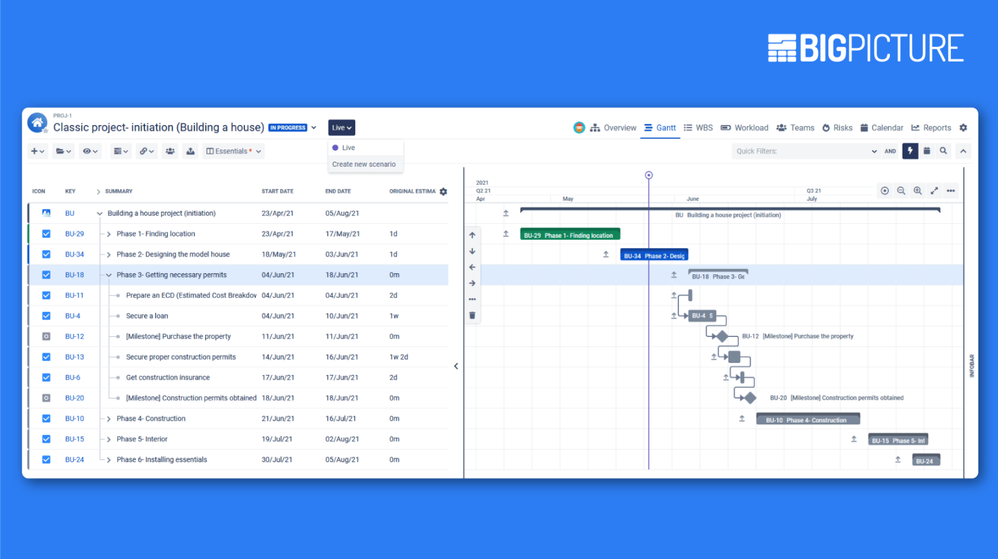
Task: Switch to the Gantt tab
Action: 660,128
